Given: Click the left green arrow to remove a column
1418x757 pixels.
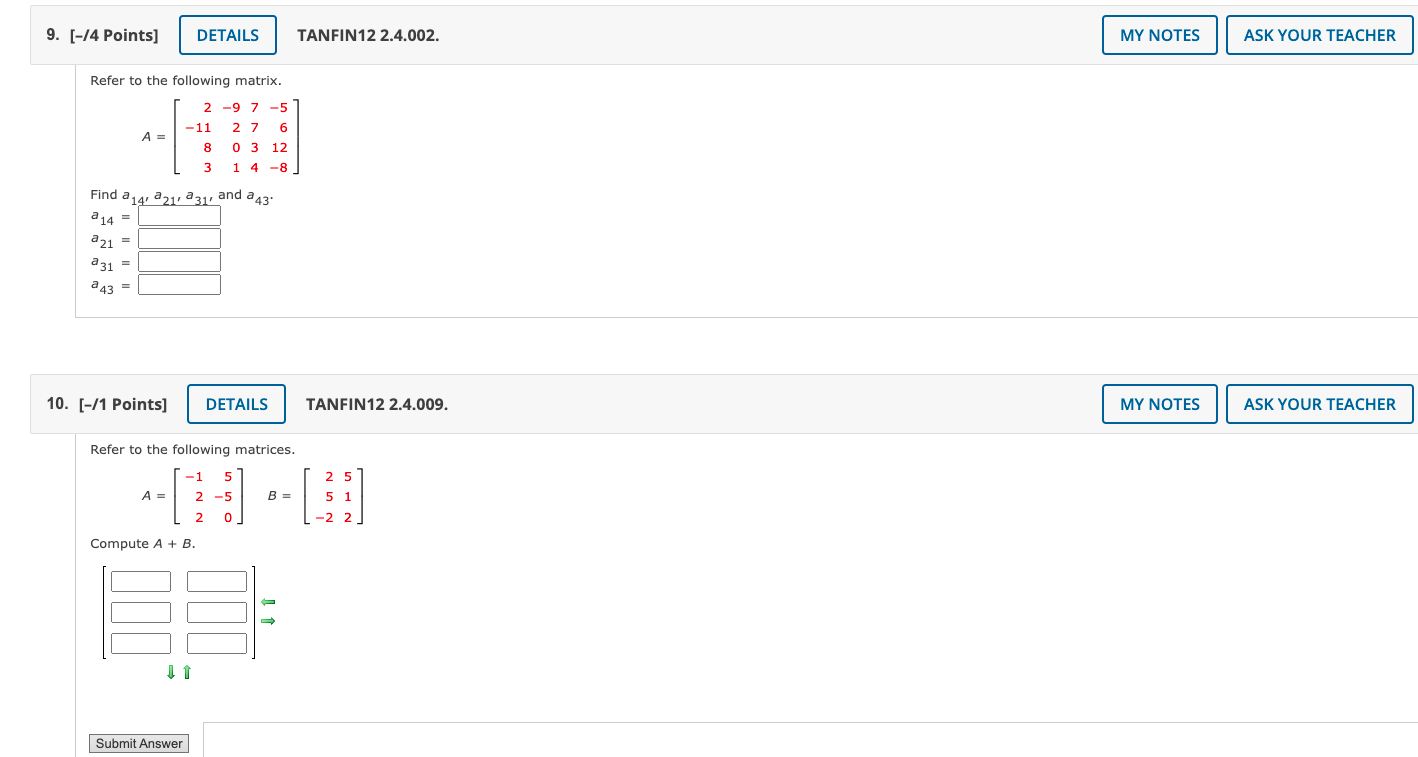Looking at the screenshot, I should tap(266, 602).
